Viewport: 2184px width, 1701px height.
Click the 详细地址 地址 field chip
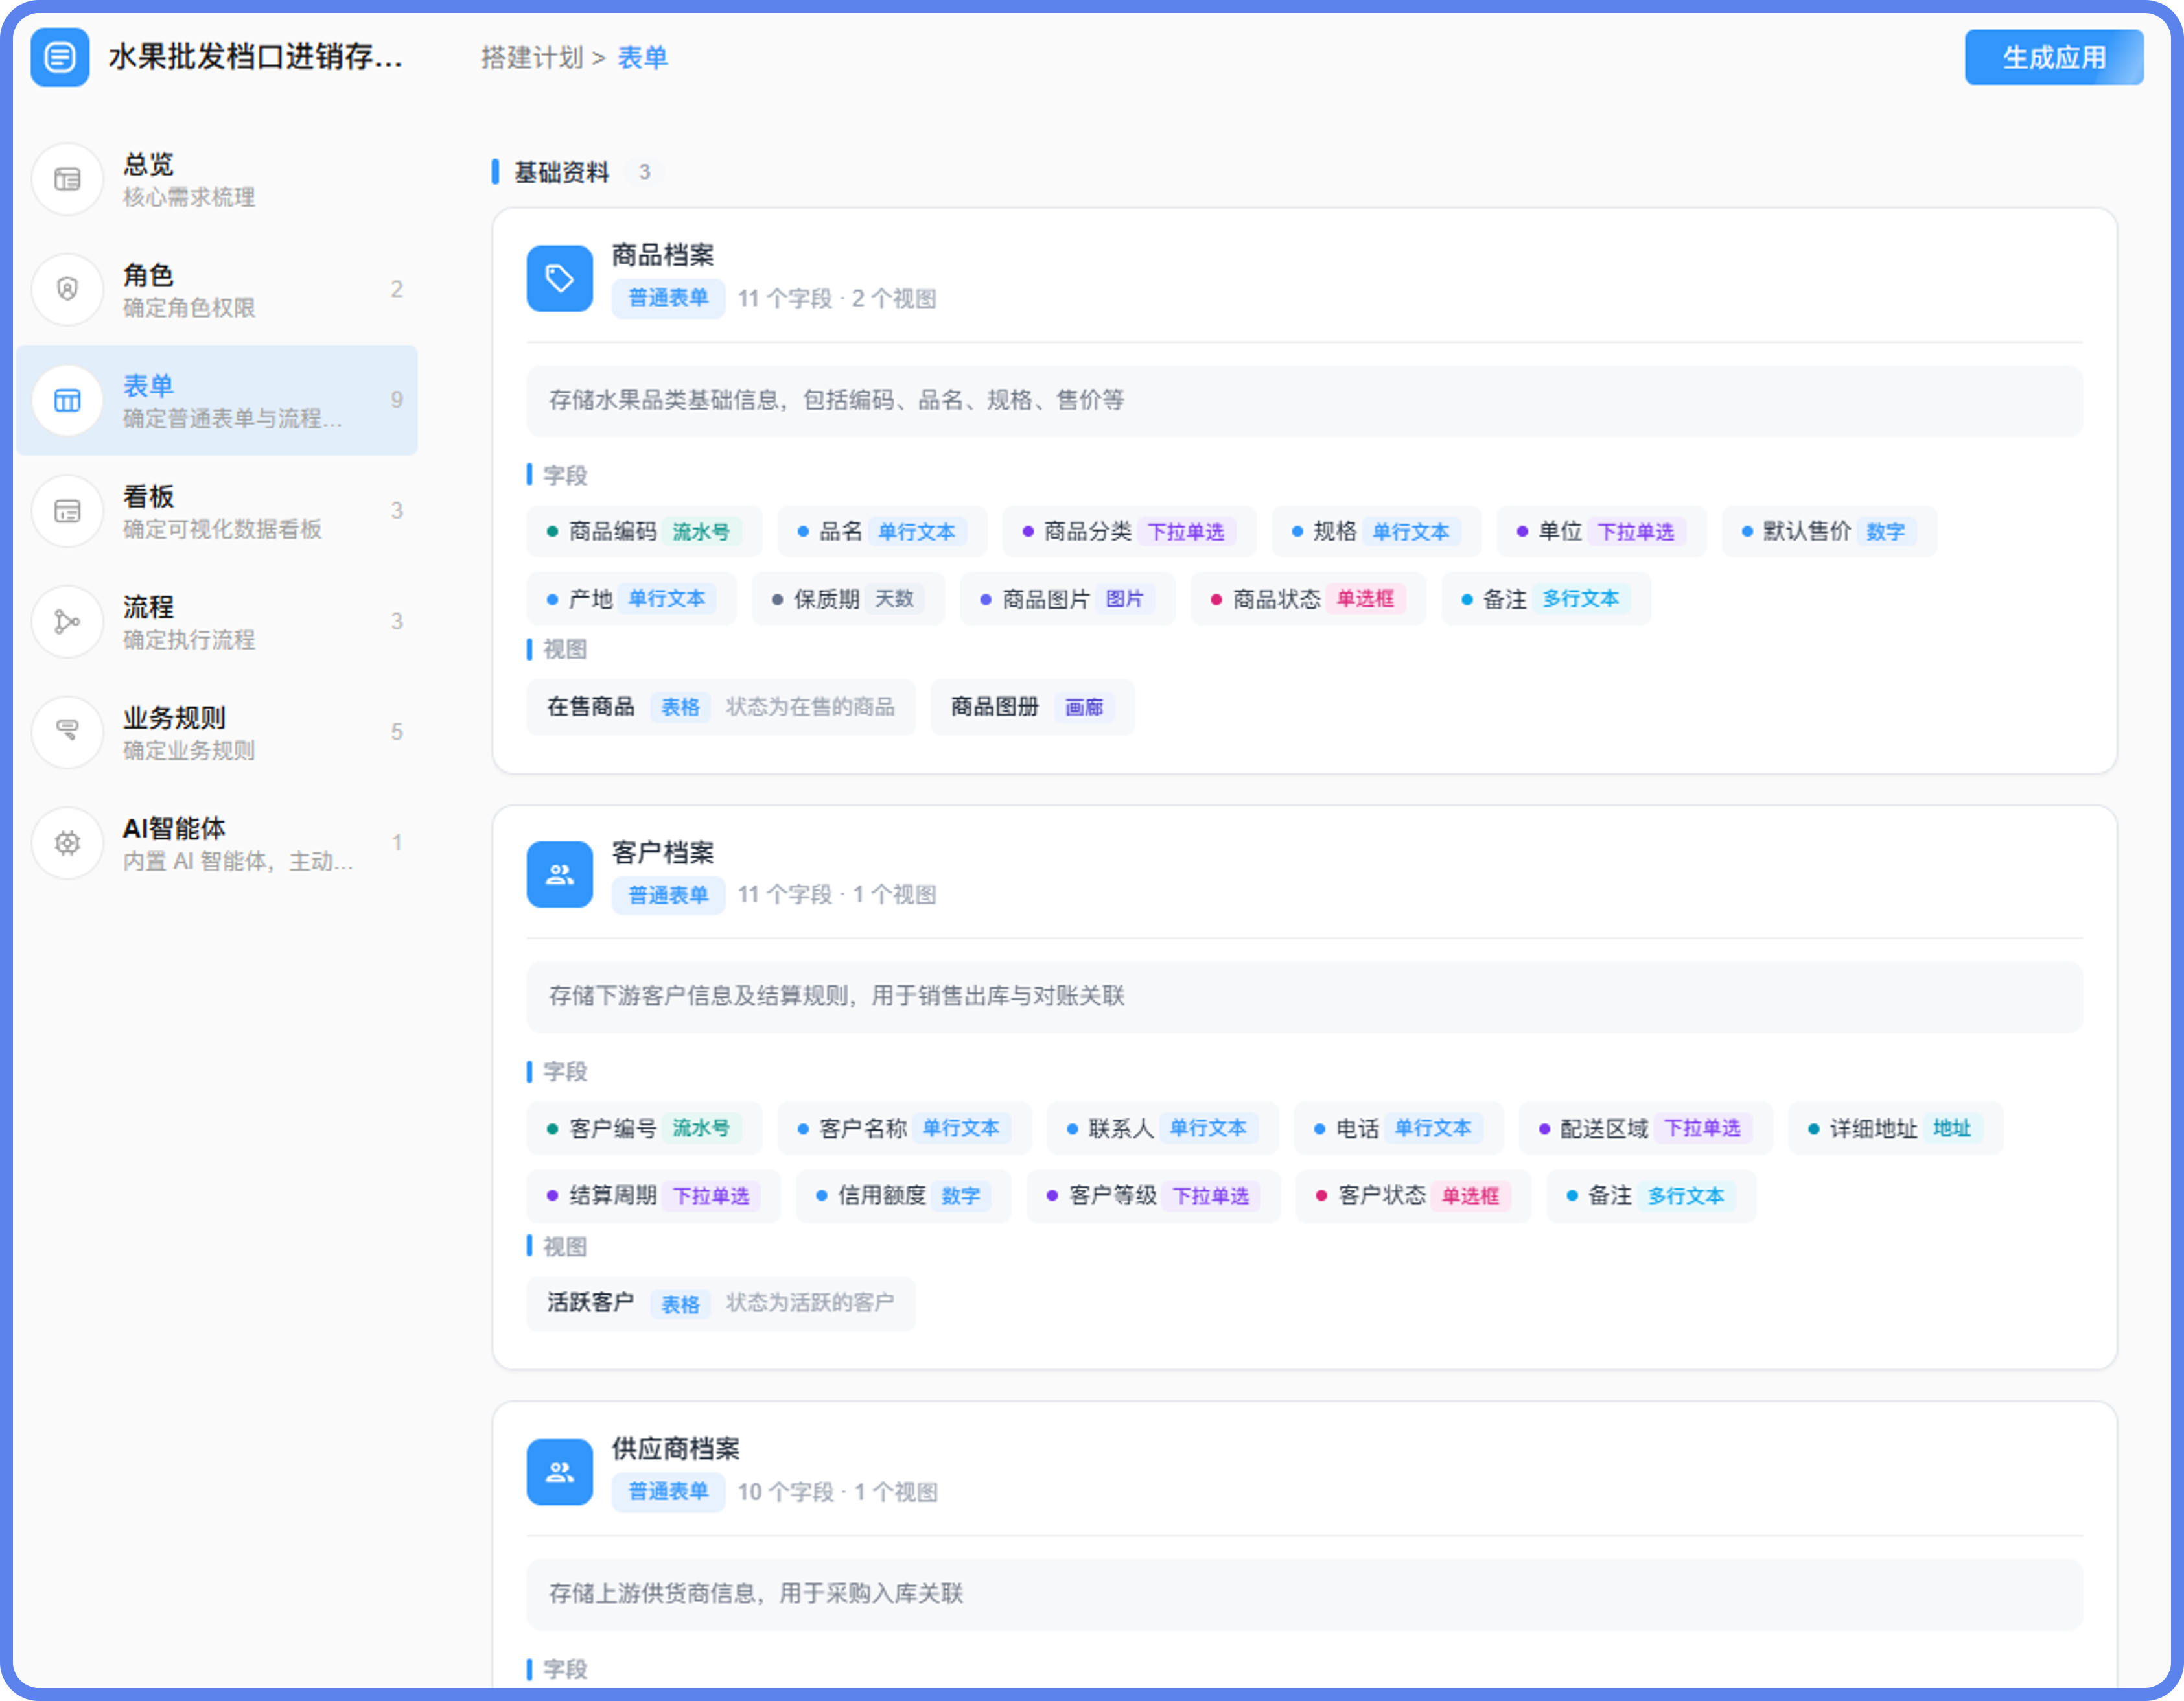(x=1895, y=1128)
